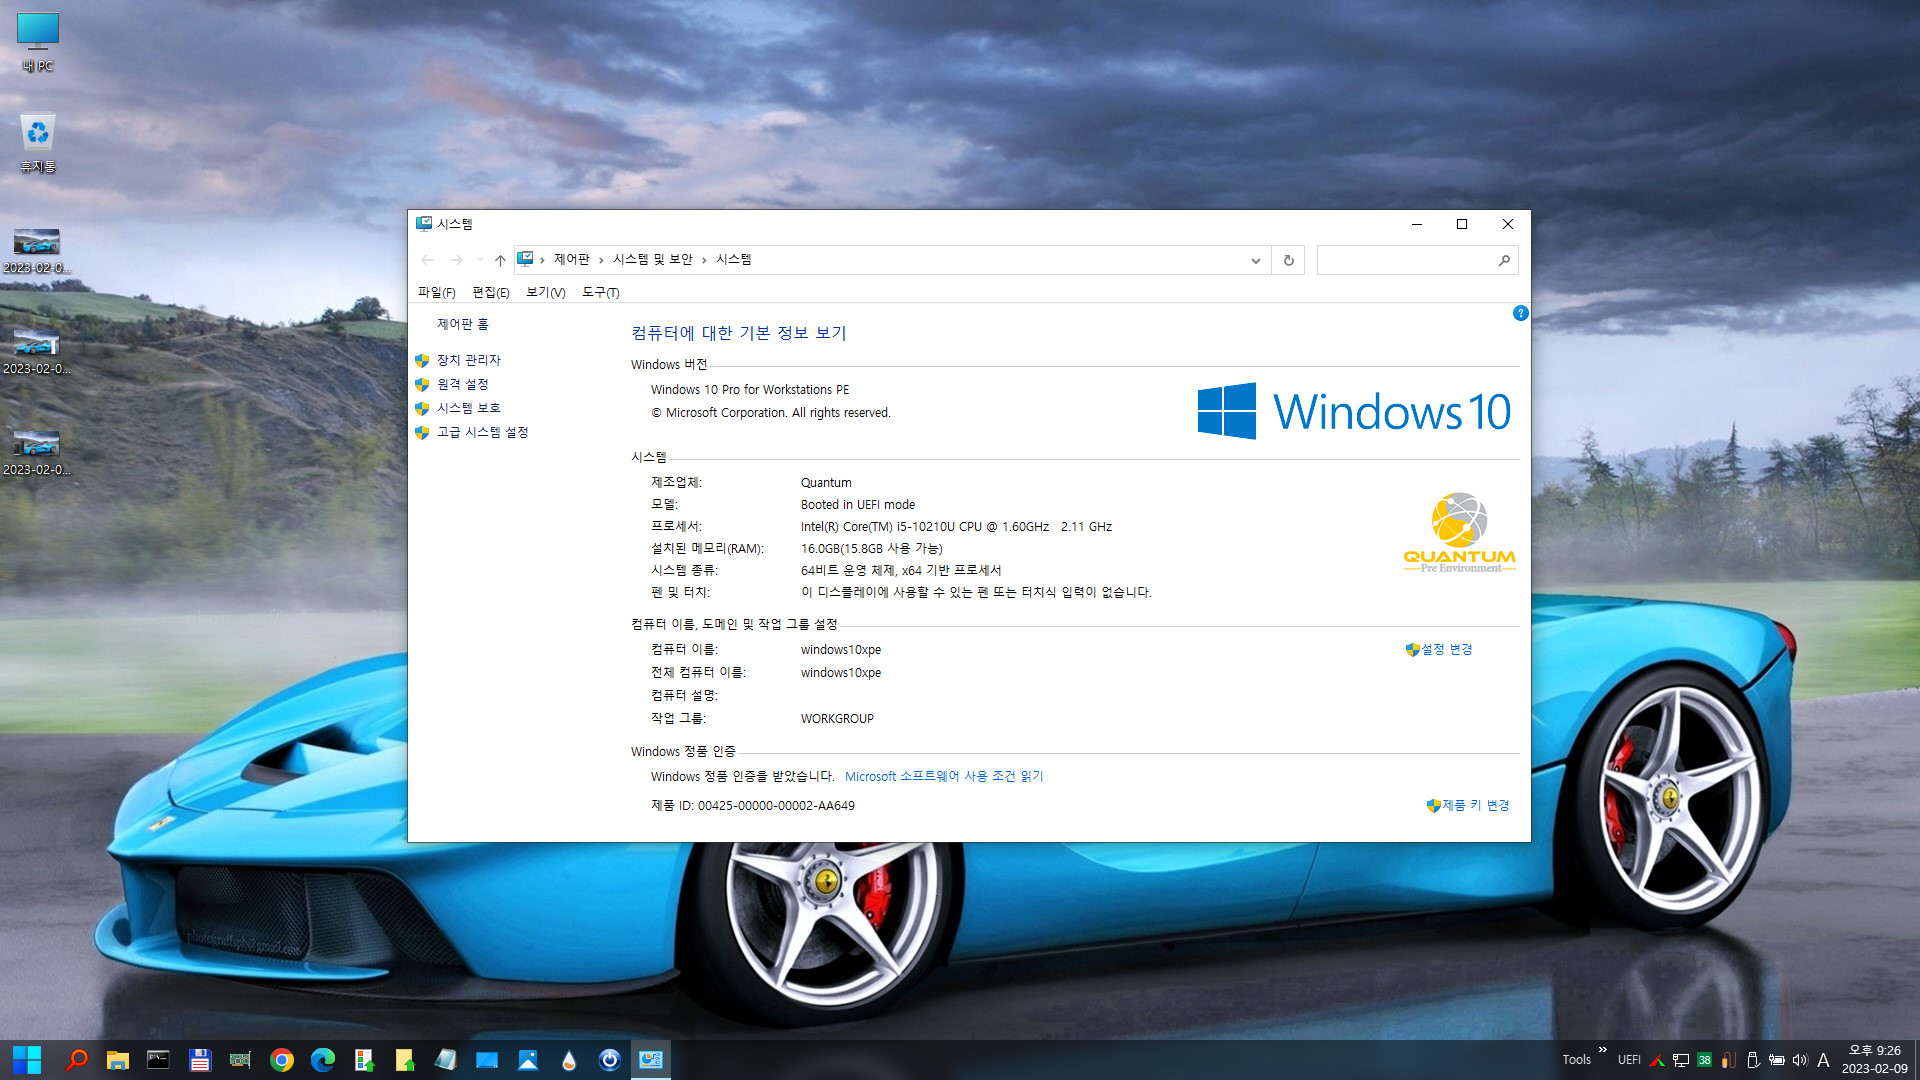Open the green circuit card taskbar icon
Image resolution: width=1920 pixels, height=1080 pixels.
(x=240, y=1060)
